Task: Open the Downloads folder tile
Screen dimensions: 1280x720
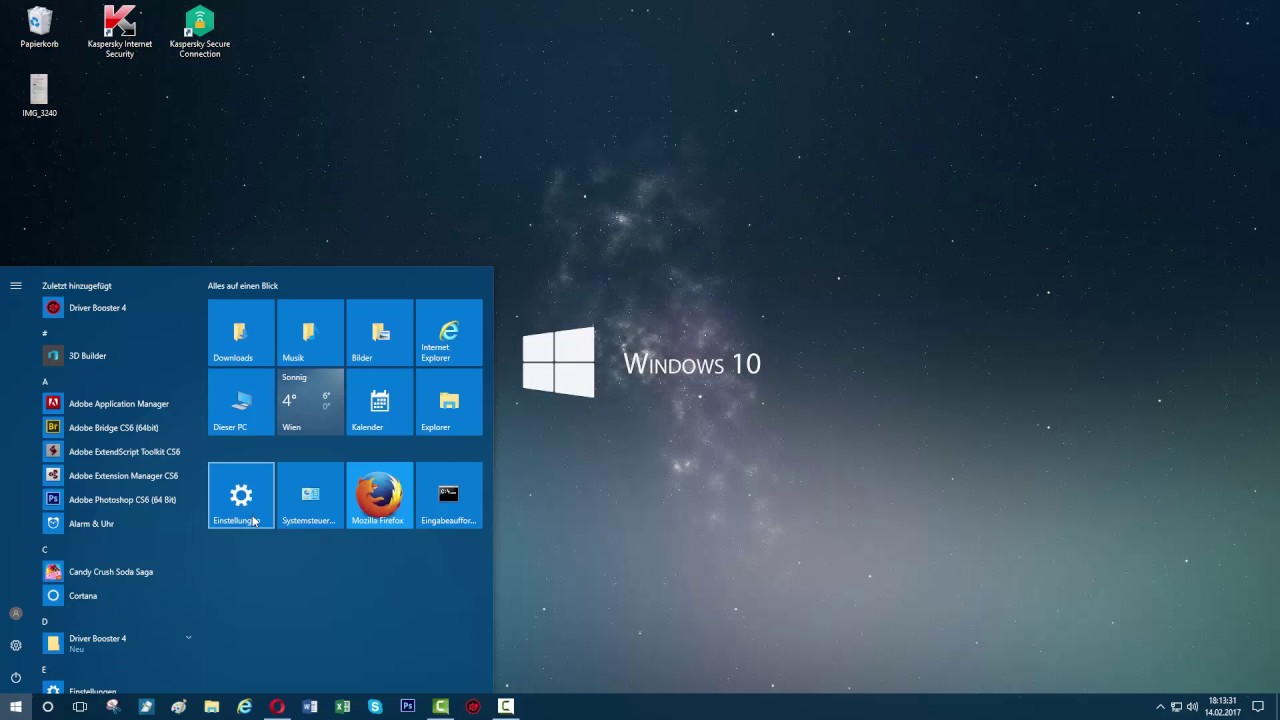Action: 241,332
